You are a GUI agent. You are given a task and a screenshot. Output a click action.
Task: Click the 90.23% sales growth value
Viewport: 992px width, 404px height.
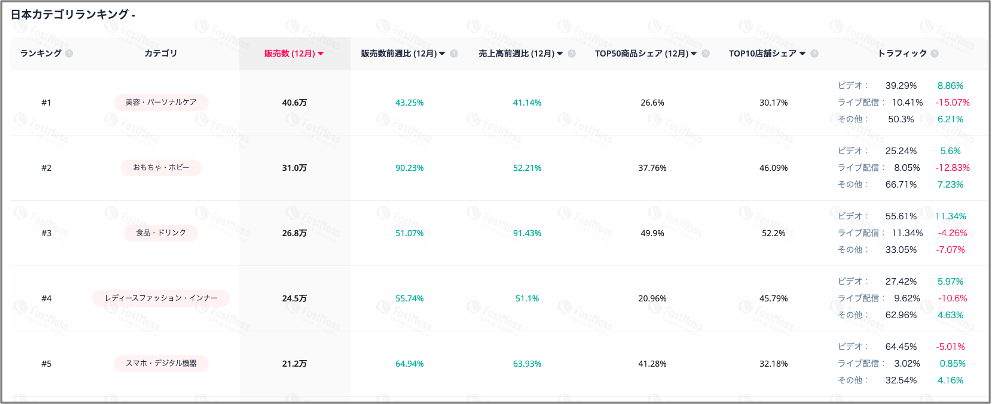click(x=410, y=167)
